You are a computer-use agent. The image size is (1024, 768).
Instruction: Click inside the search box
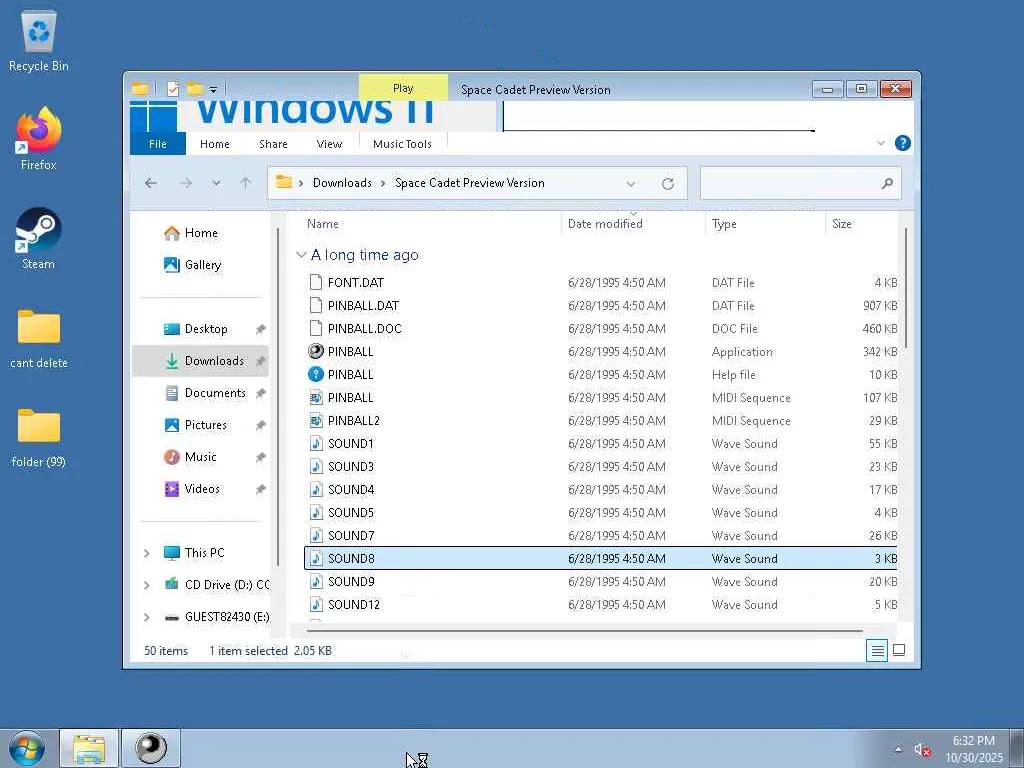pos(801,184)
